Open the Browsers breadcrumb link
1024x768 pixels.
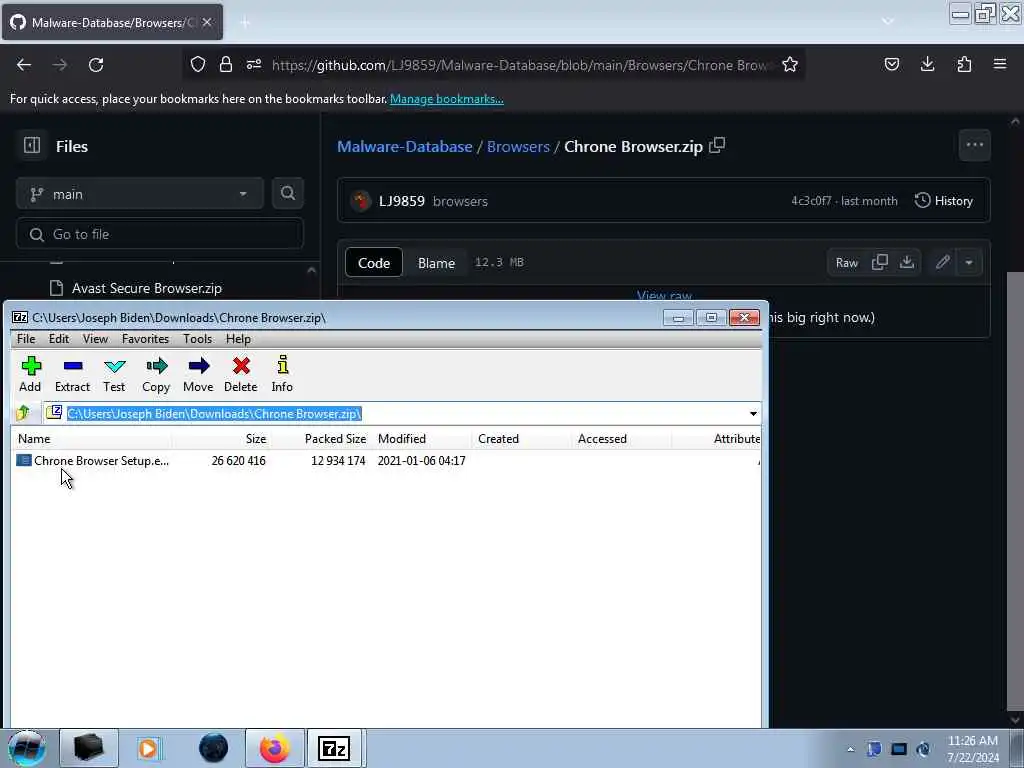coord(519,146)
